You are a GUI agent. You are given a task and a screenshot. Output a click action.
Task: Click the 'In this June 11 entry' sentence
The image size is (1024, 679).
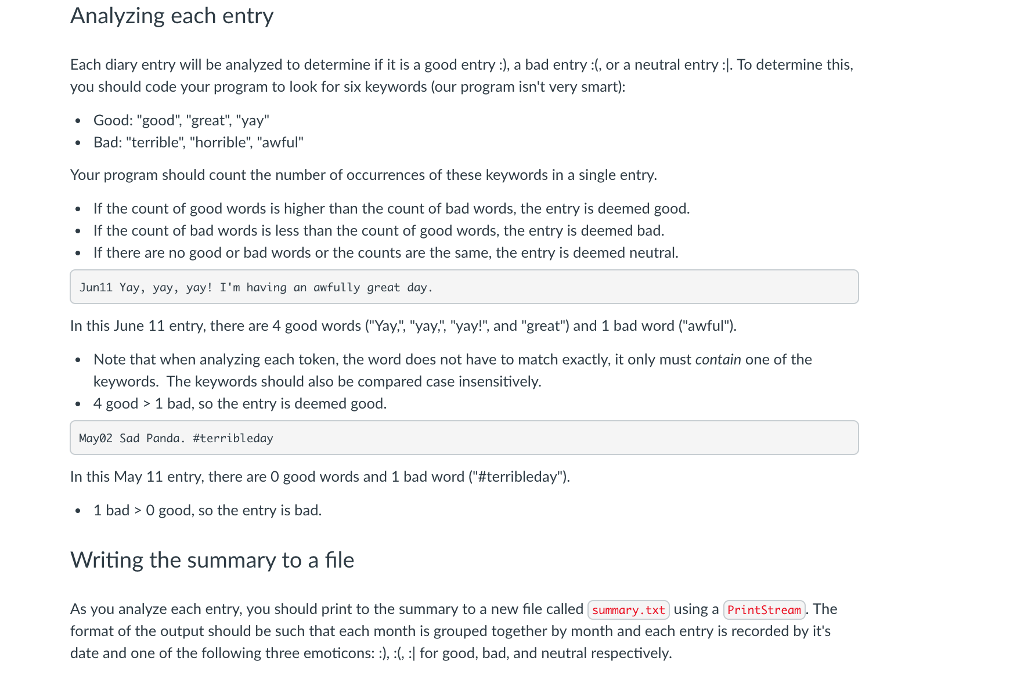403,326
